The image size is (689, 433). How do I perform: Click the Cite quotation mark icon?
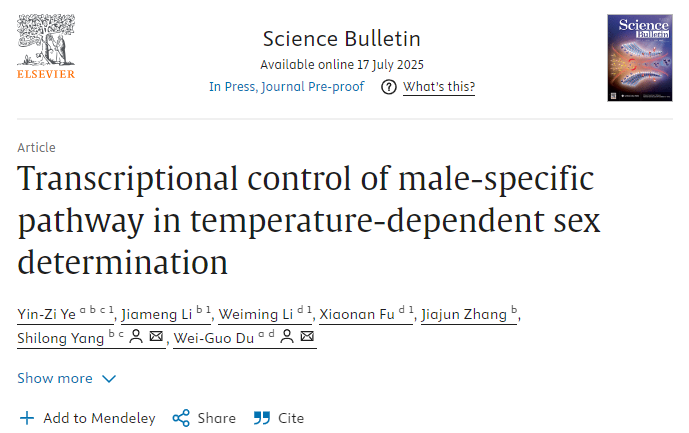coord(262,418)
